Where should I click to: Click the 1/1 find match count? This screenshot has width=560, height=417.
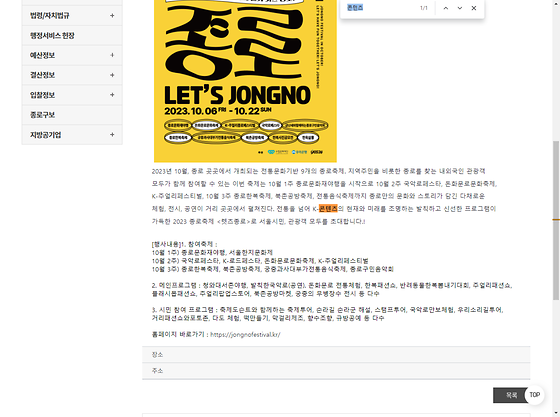pos(424,8)
